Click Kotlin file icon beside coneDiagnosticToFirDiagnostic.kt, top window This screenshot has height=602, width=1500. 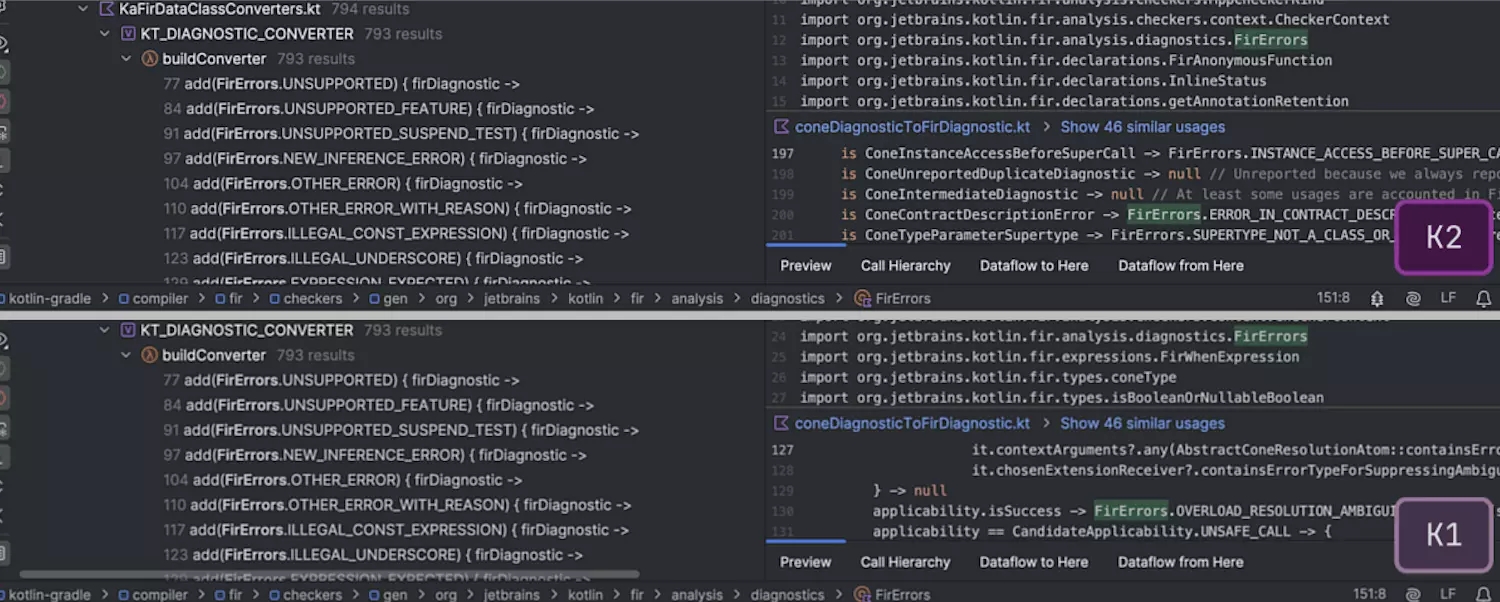click(782, 127)
